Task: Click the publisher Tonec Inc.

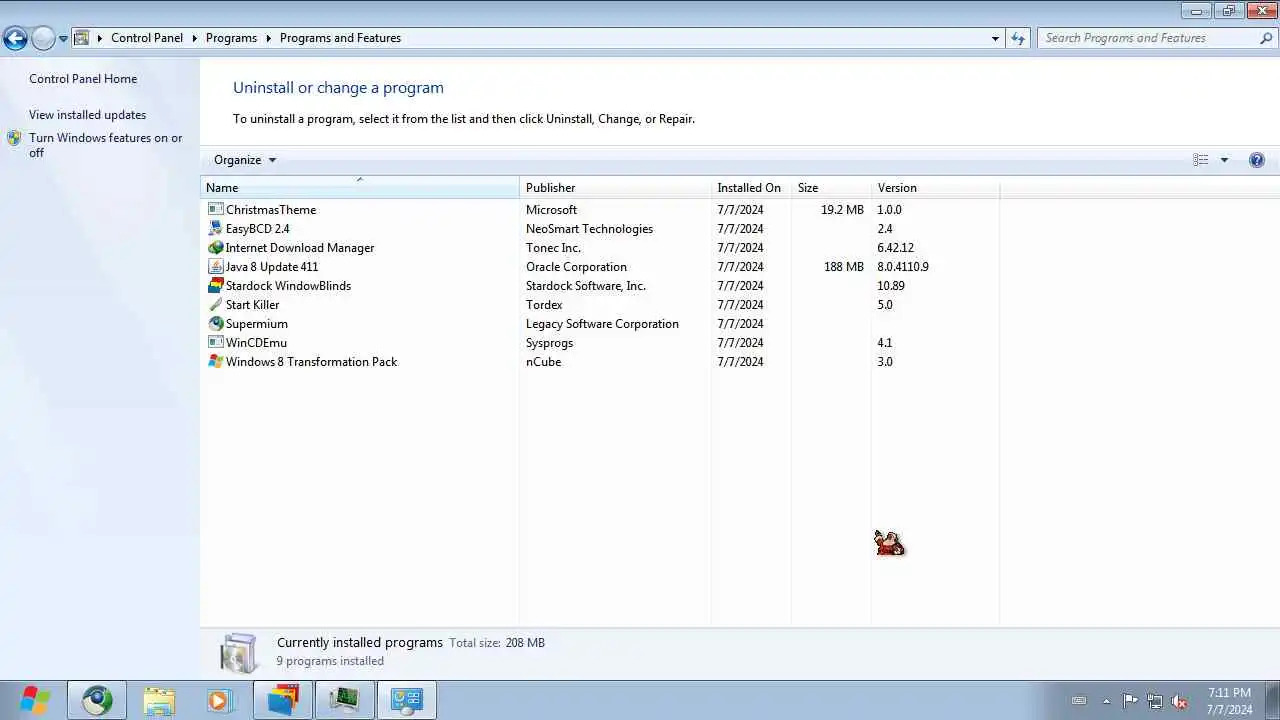Action: pos(553,248)
